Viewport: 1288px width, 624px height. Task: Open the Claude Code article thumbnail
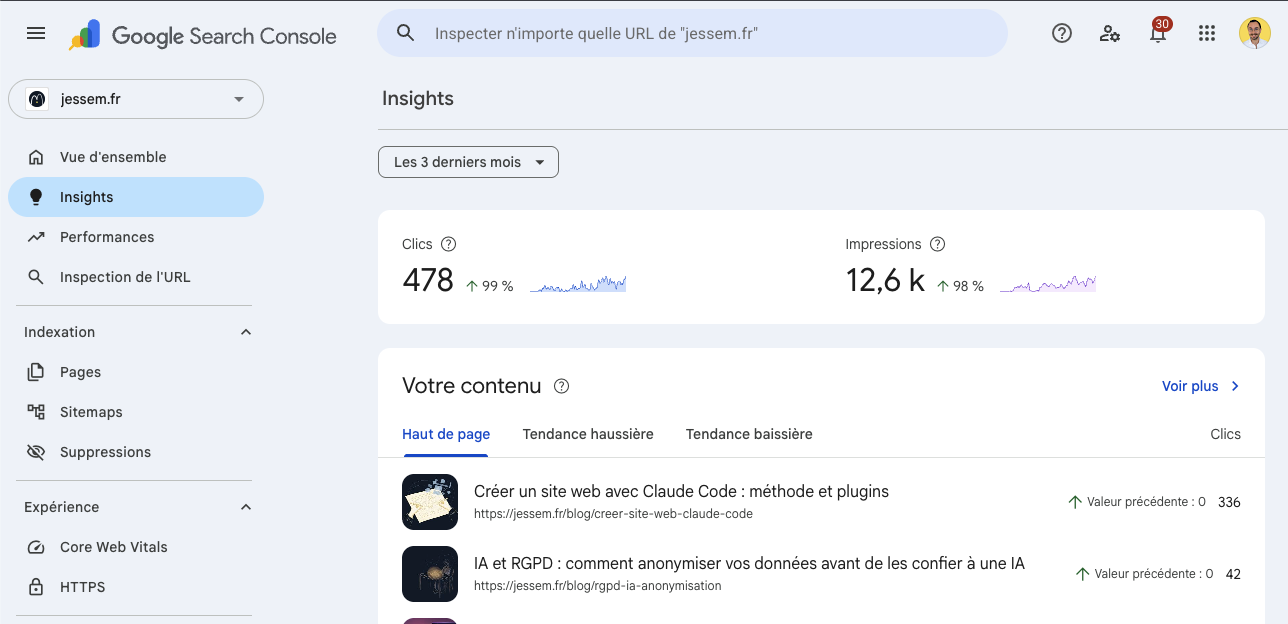[x=430, y=502]
